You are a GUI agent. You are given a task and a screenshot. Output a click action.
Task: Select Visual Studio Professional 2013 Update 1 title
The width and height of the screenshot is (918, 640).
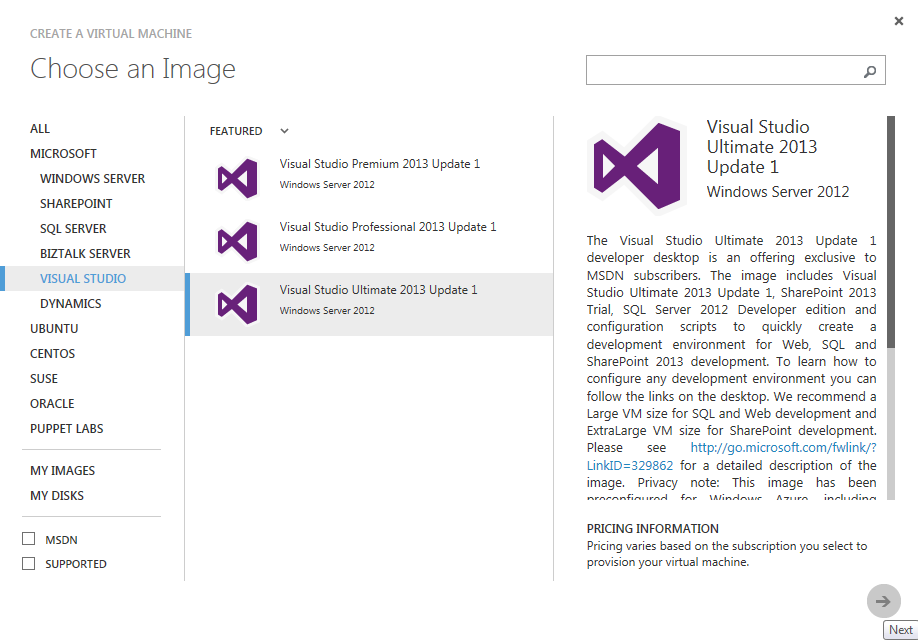(388, 227)
